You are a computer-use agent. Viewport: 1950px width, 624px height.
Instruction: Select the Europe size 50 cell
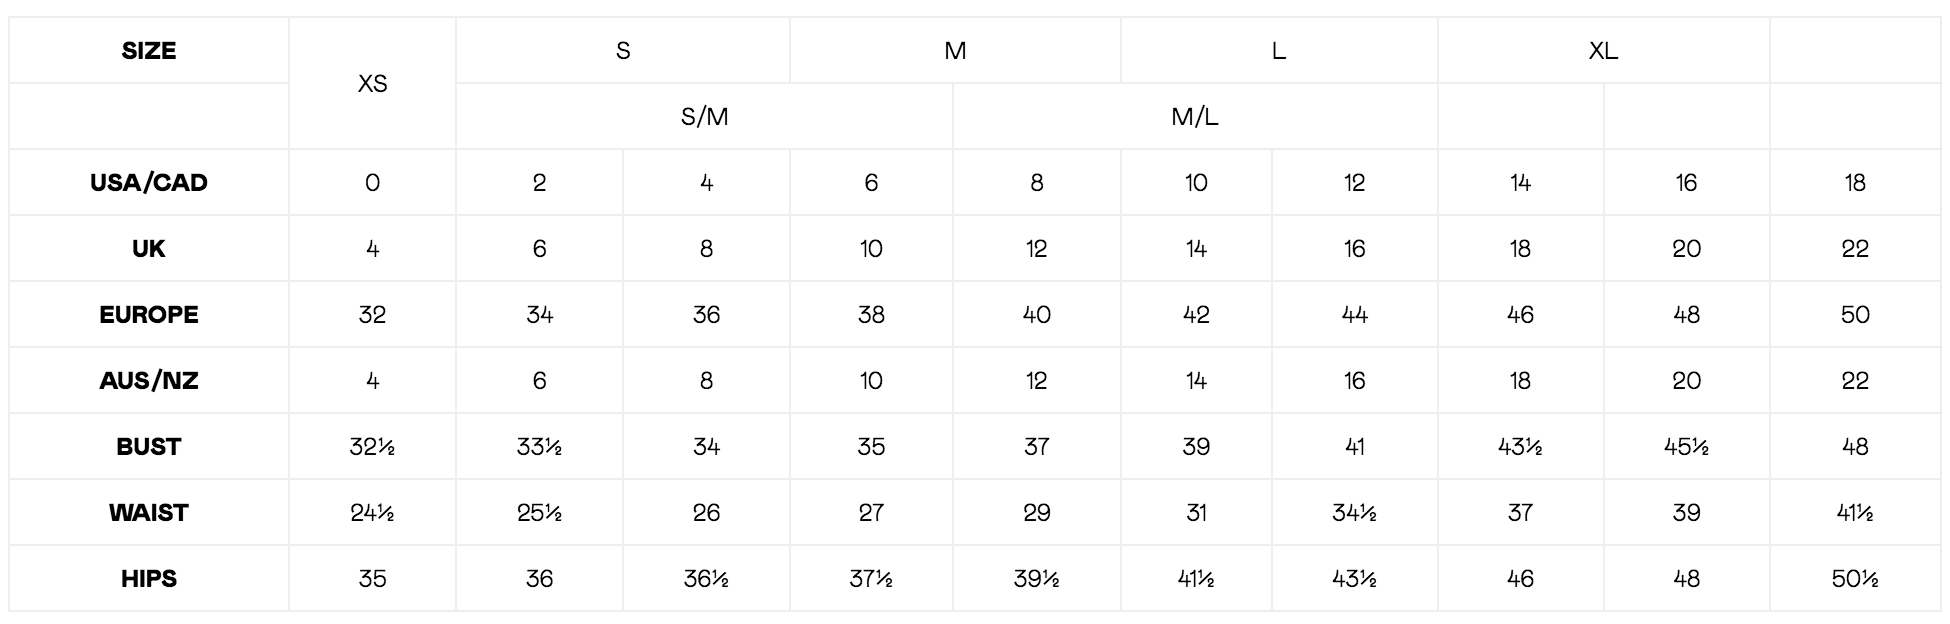pos(1855,315)
